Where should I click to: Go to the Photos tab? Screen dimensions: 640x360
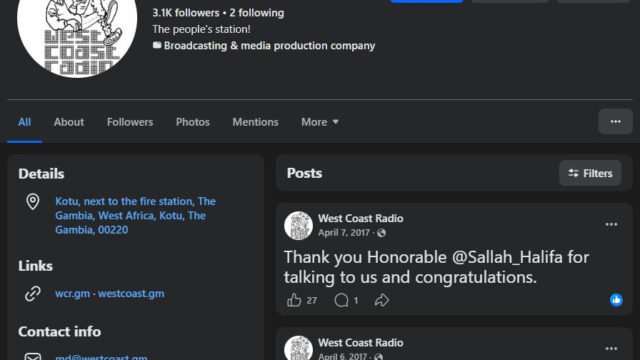point(193,122)
